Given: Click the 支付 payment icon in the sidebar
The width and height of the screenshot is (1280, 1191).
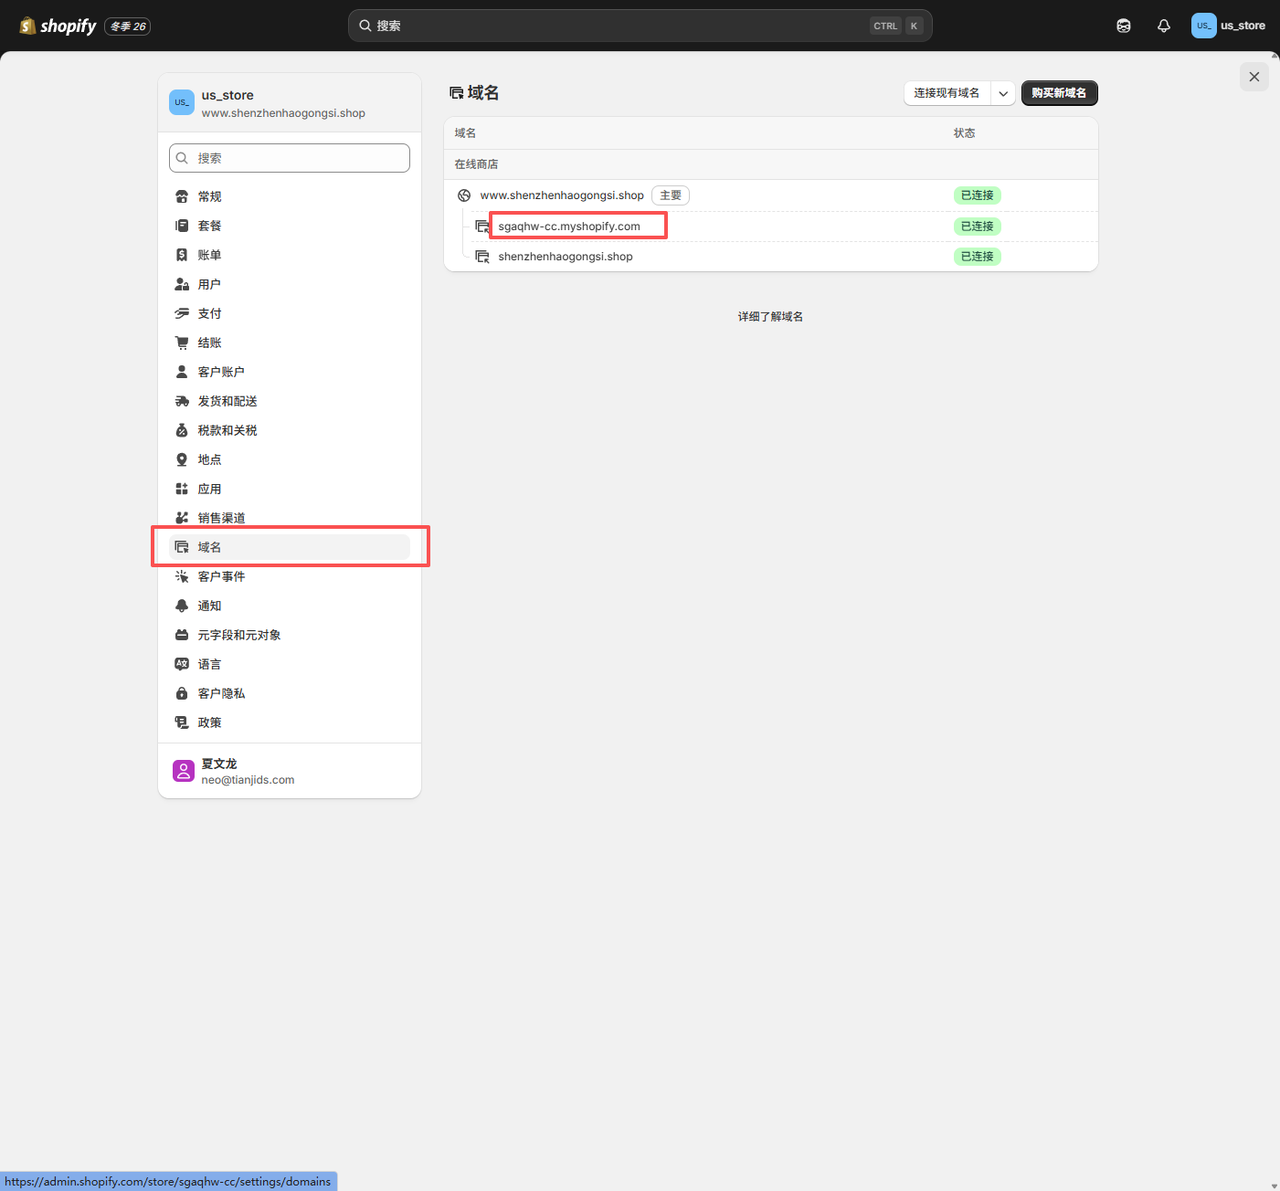Looking at the screenshot, I should click(x=182, y=314).
